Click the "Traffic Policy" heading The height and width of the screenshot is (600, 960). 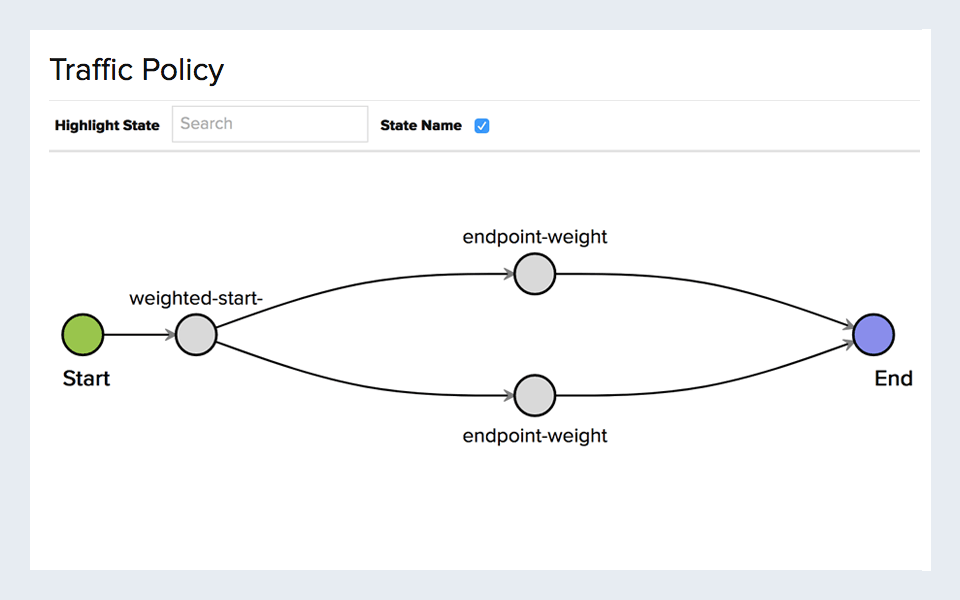pyautogui.click(x=137, y=70)
